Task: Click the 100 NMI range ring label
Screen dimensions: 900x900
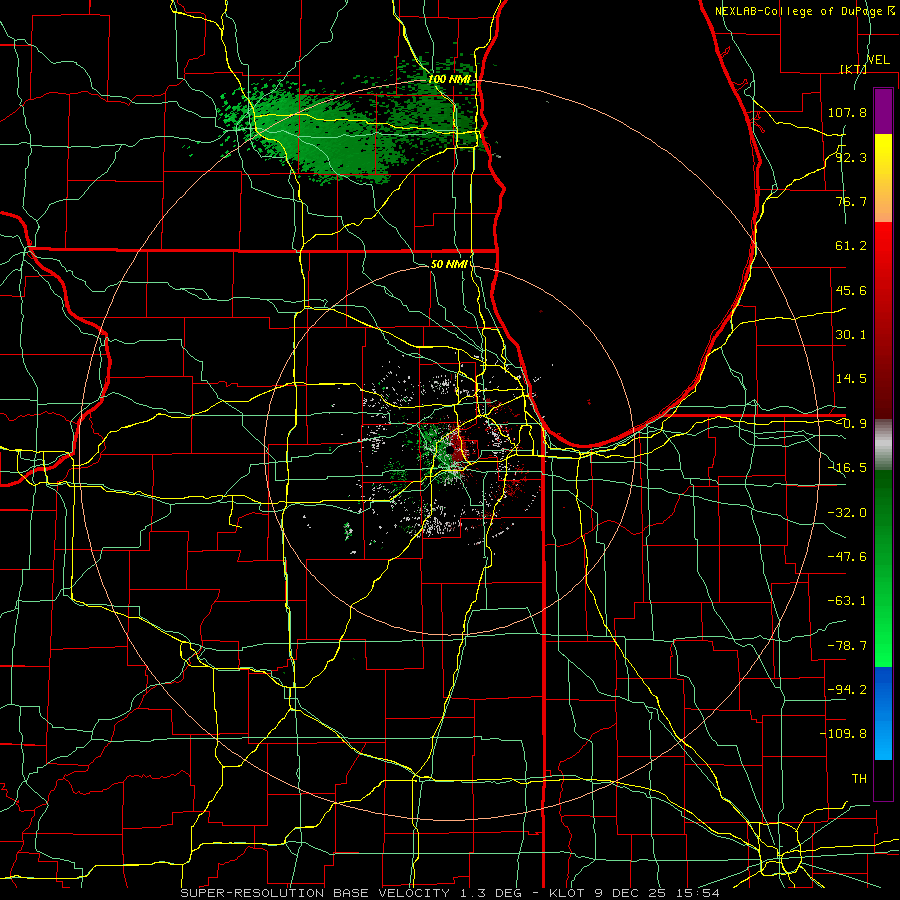Action: point(449,79)
